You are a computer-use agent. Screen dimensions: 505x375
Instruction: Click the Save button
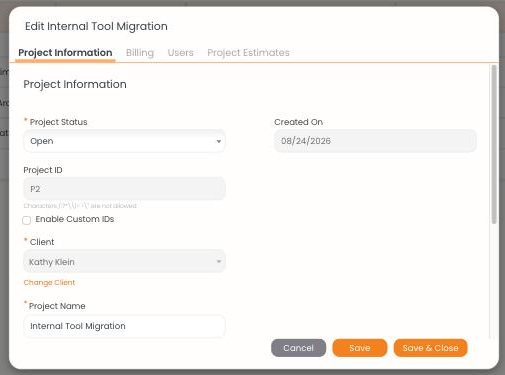[x=360, y=348]
